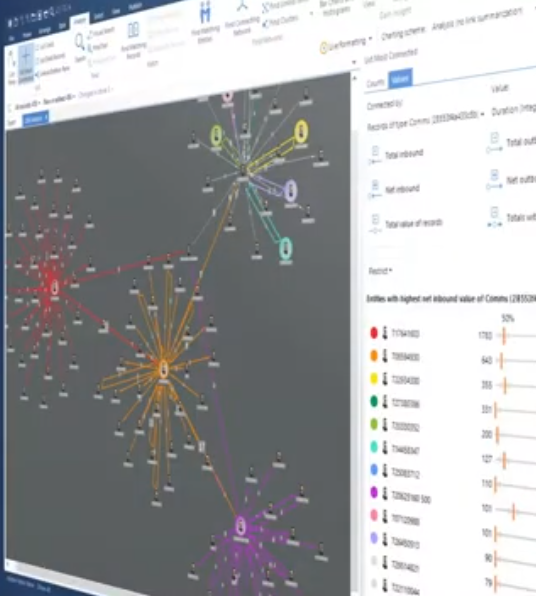The width and height of the screenshot is (536, 596).
Task: Click the entity value '643'
Action: click(487, 360)
